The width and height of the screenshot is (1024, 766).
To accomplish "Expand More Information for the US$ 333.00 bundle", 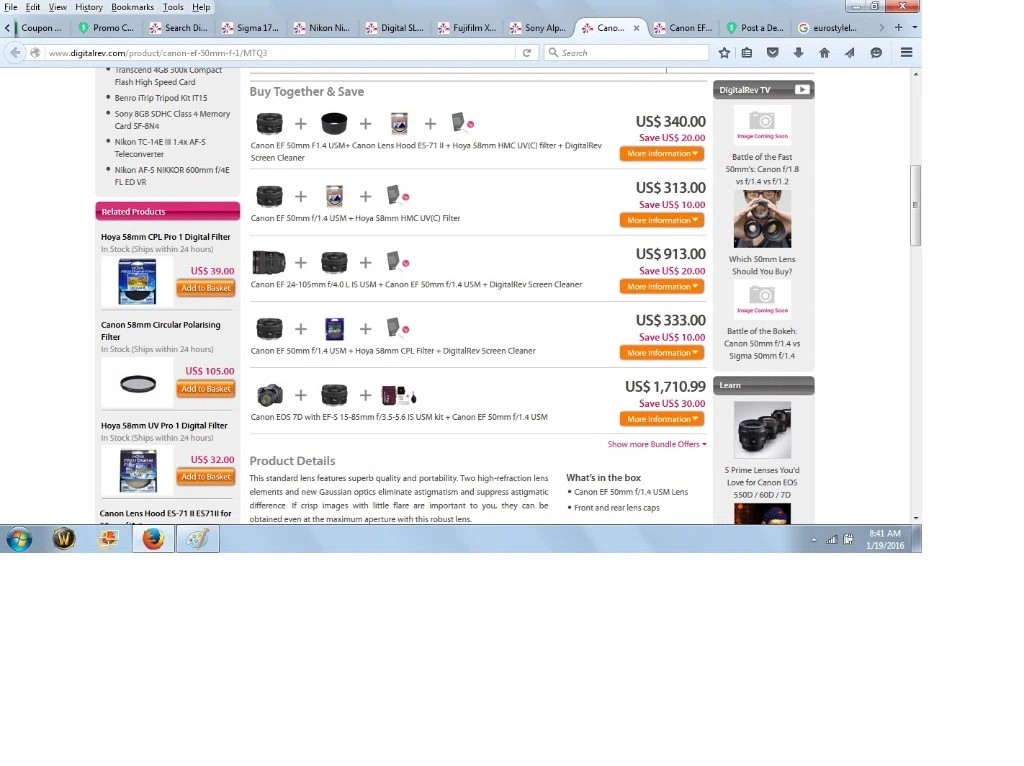I will [x=662, y=353].
